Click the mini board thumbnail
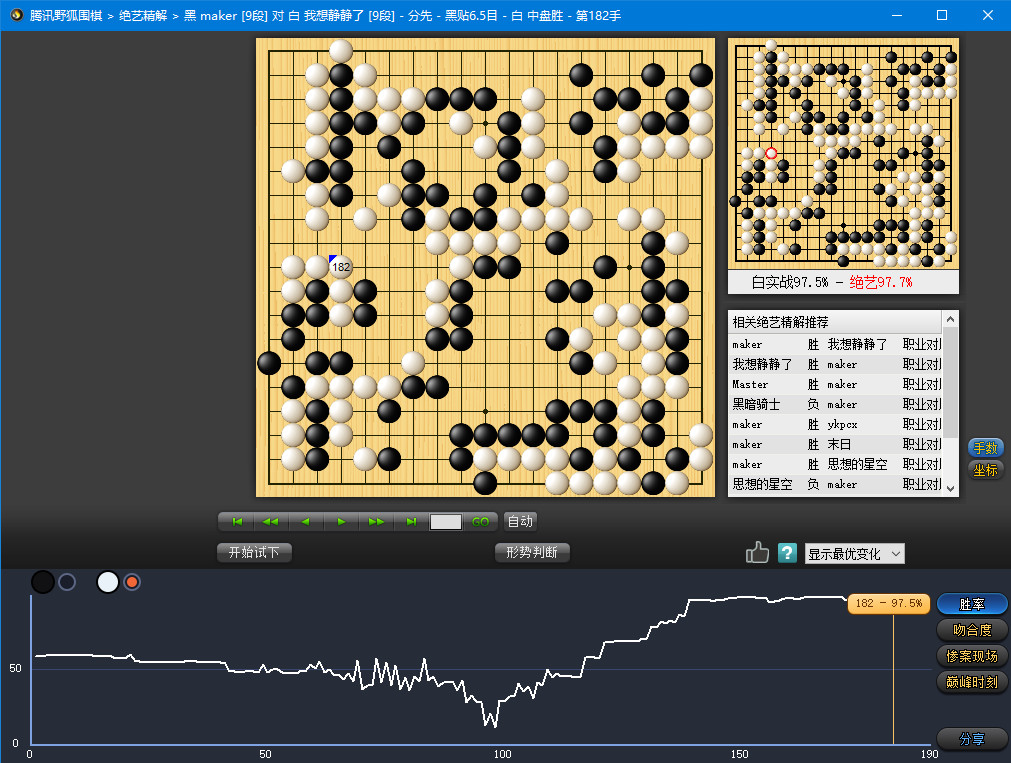Image resolution: width=1011 pixels, height=763 pixels. (843, 154)
